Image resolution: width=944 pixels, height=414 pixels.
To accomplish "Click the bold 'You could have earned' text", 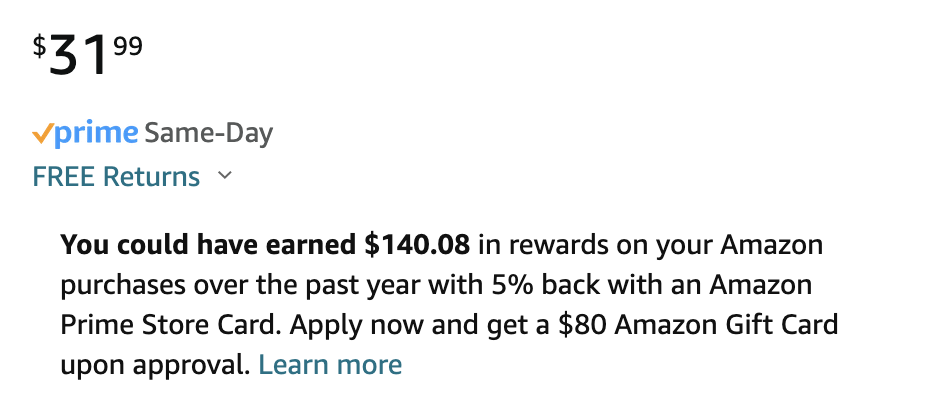I will click(208, 244).
